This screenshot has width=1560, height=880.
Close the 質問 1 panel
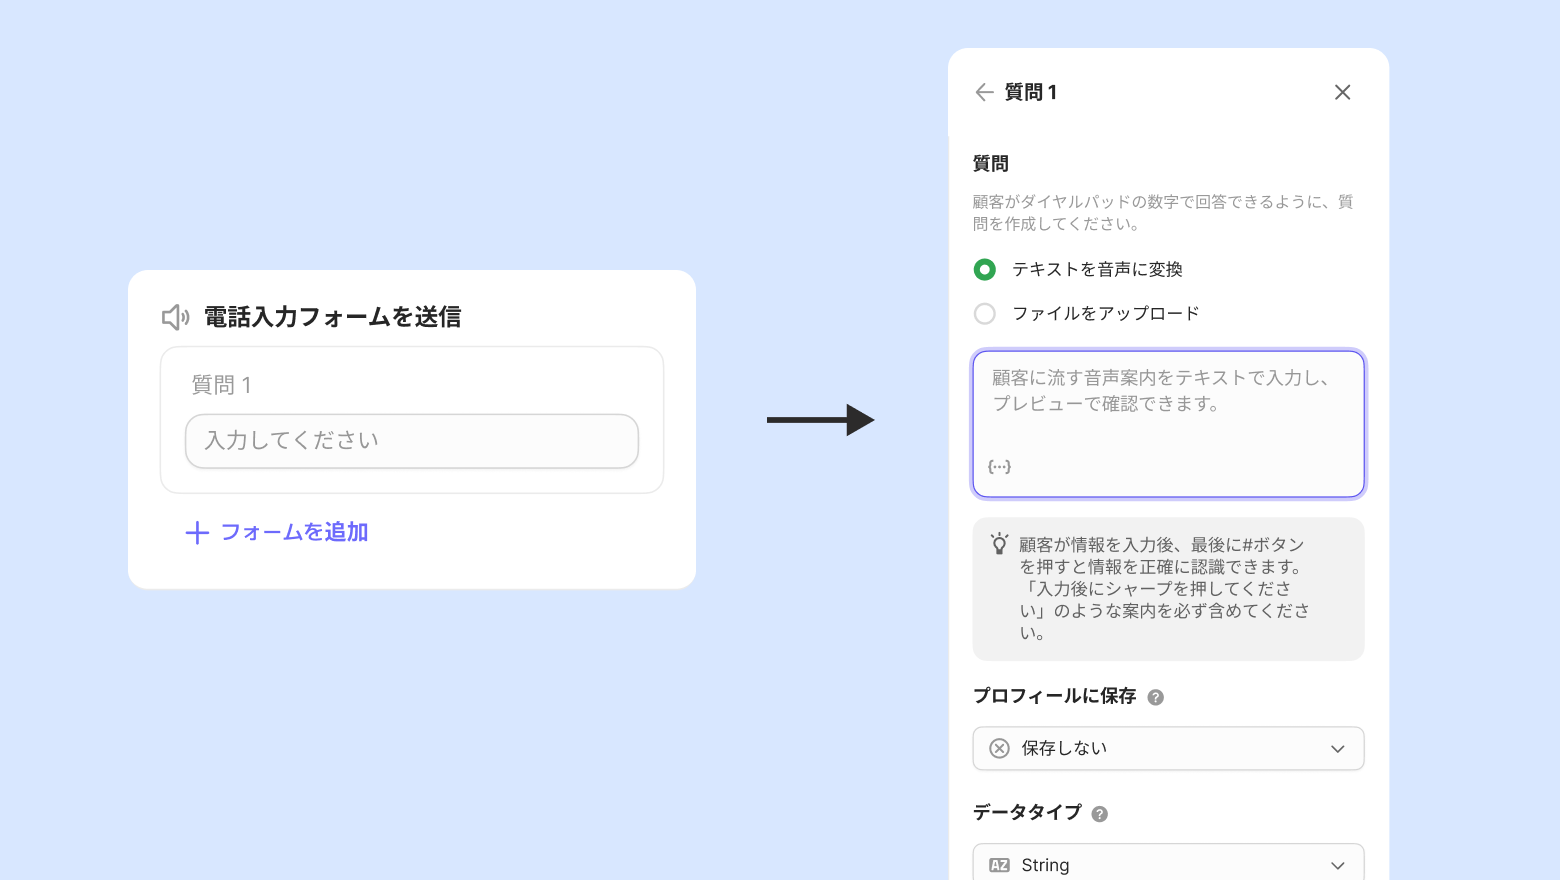pos(1342,92)
